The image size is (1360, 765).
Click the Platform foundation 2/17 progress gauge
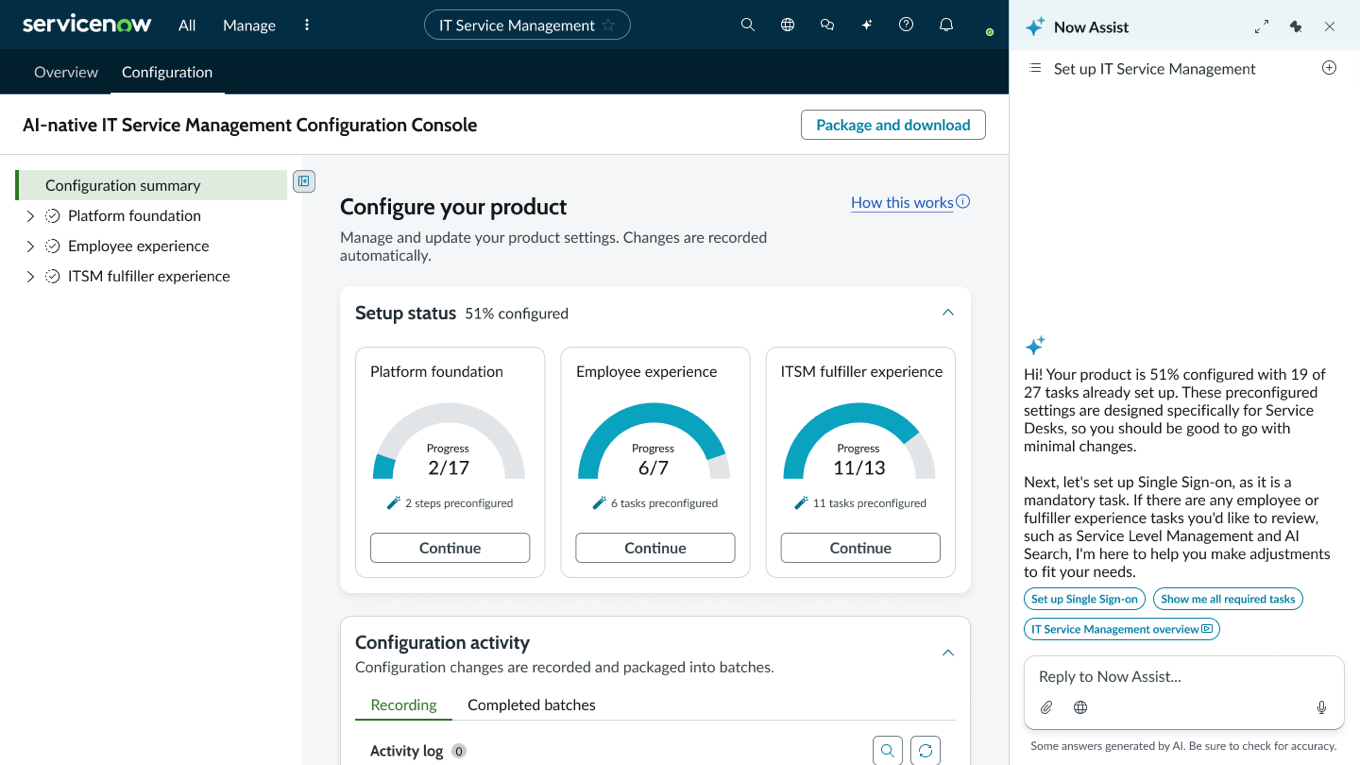449,442
